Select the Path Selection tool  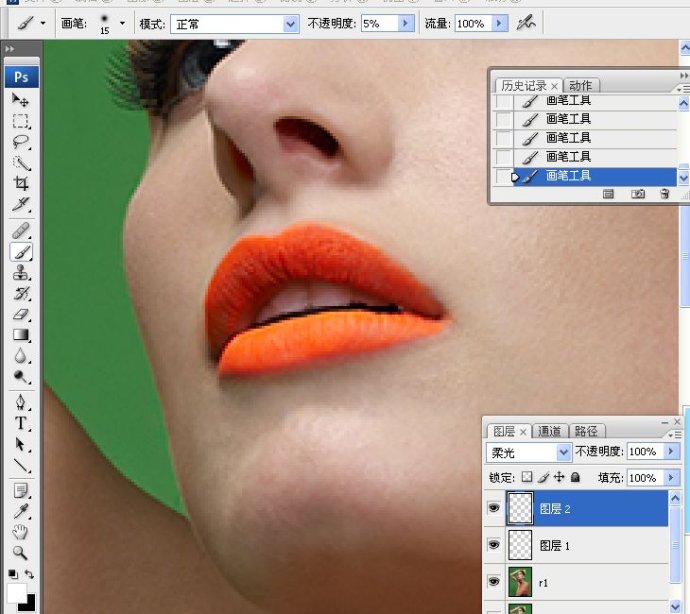coord(20,444)
